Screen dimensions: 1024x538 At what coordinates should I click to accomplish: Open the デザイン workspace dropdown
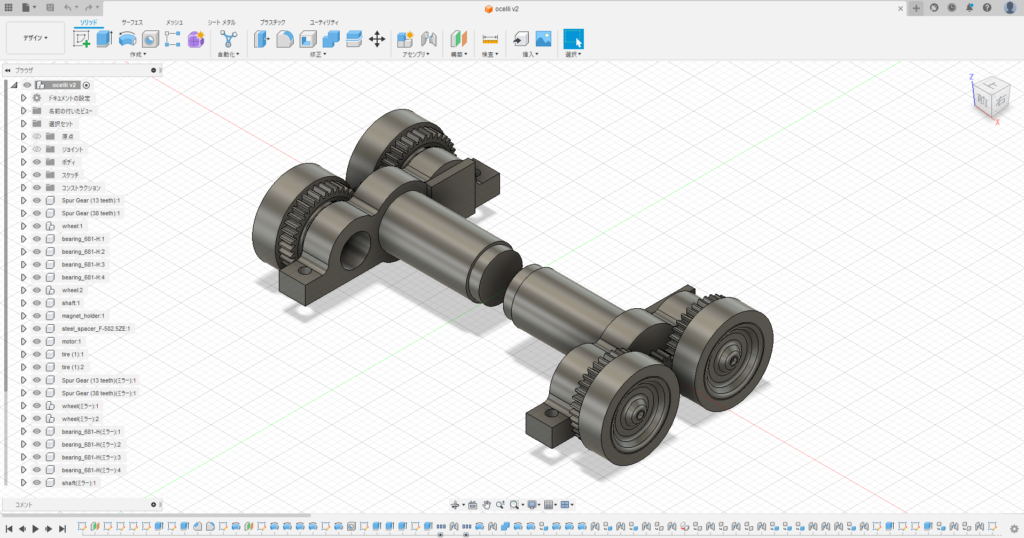click(36, 38)
